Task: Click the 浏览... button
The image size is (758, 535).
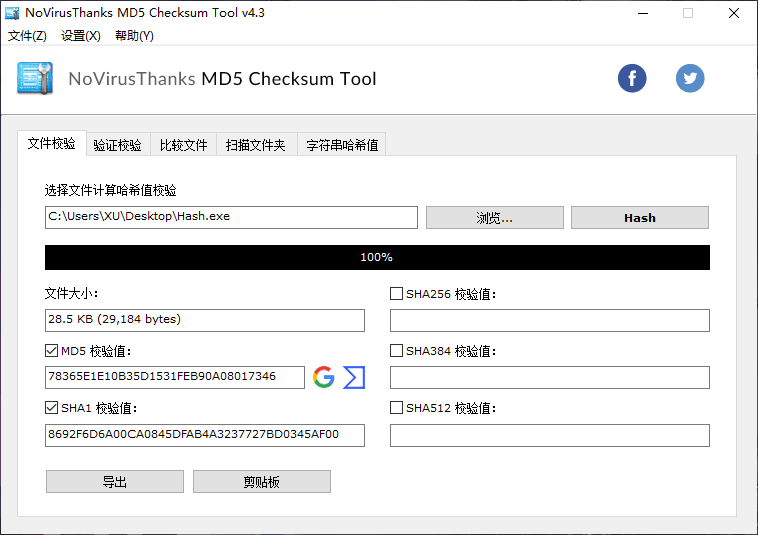Action: [x=495, y=218]
